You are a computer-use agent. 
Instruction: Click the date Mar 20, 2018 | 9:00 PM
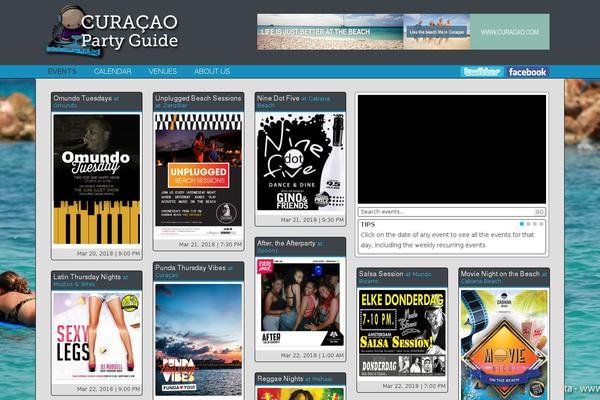[x=108, y=253]
